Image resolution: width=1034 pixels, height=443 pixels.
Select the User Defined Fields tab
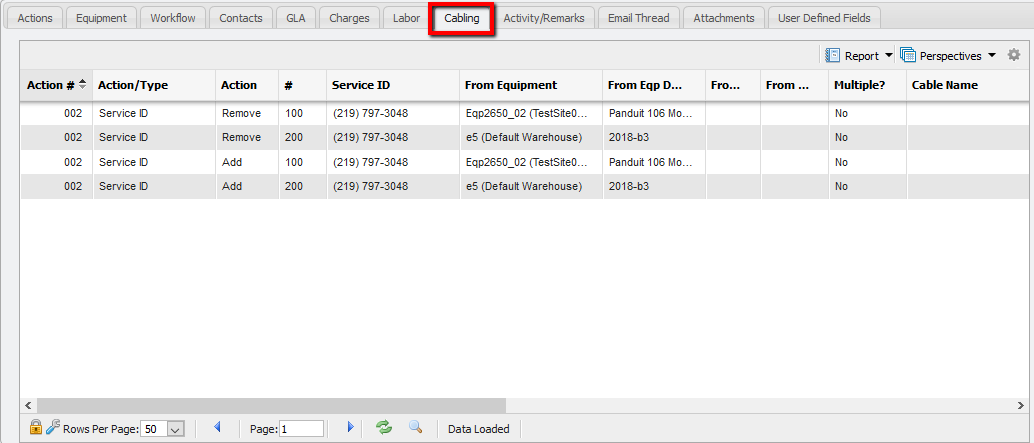point(825,18)
